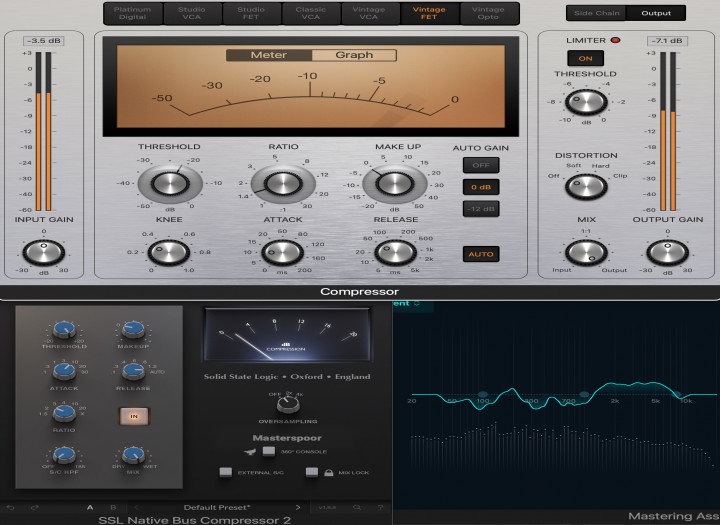Viewport: 720px width, 525px height.
Task: Switch to the Studio VCA compressor model
Action: [x=192, y=14]
